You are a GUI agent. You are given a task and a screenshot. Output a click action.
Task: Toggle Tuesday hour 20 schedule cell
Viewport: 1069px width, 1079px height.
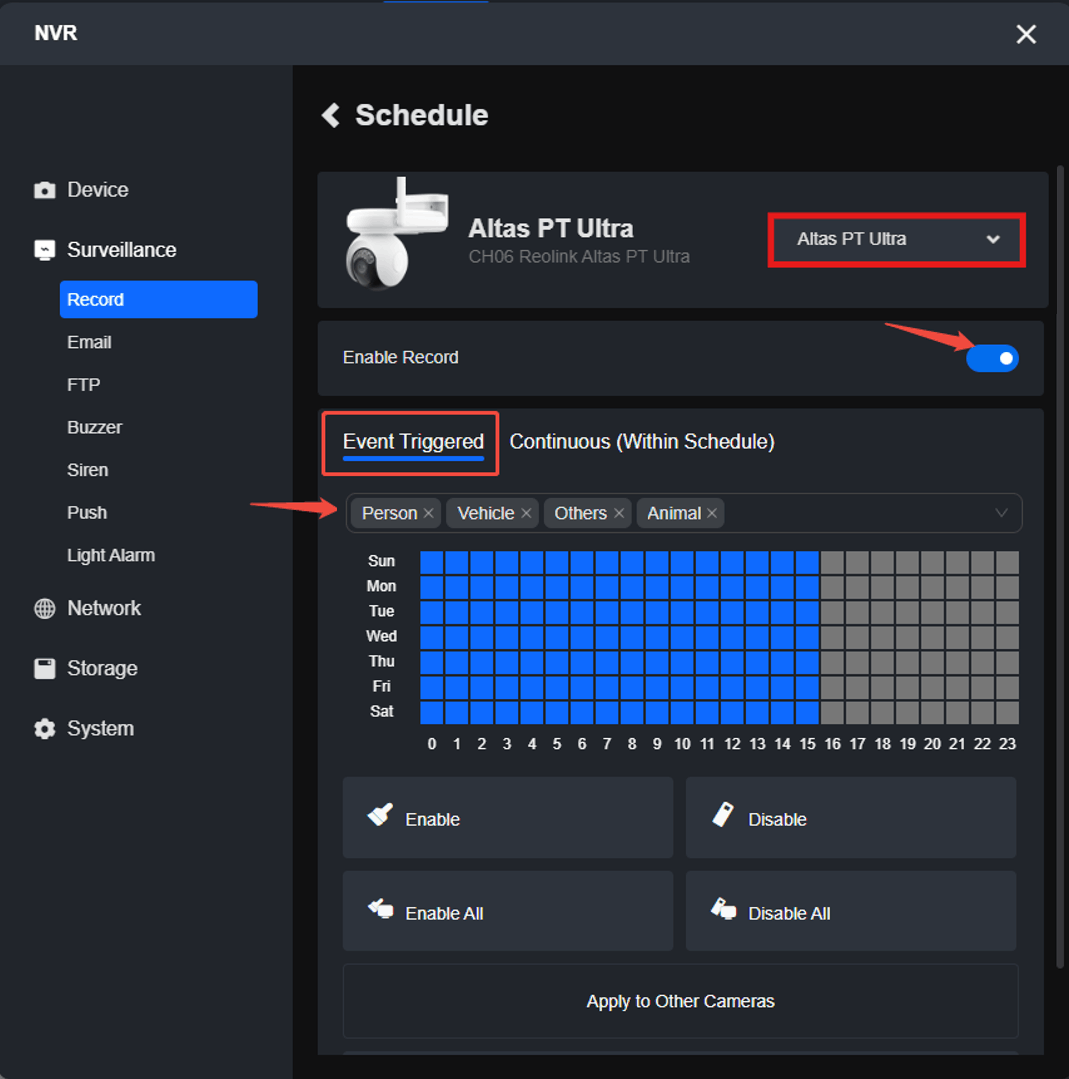pos(933,613)
